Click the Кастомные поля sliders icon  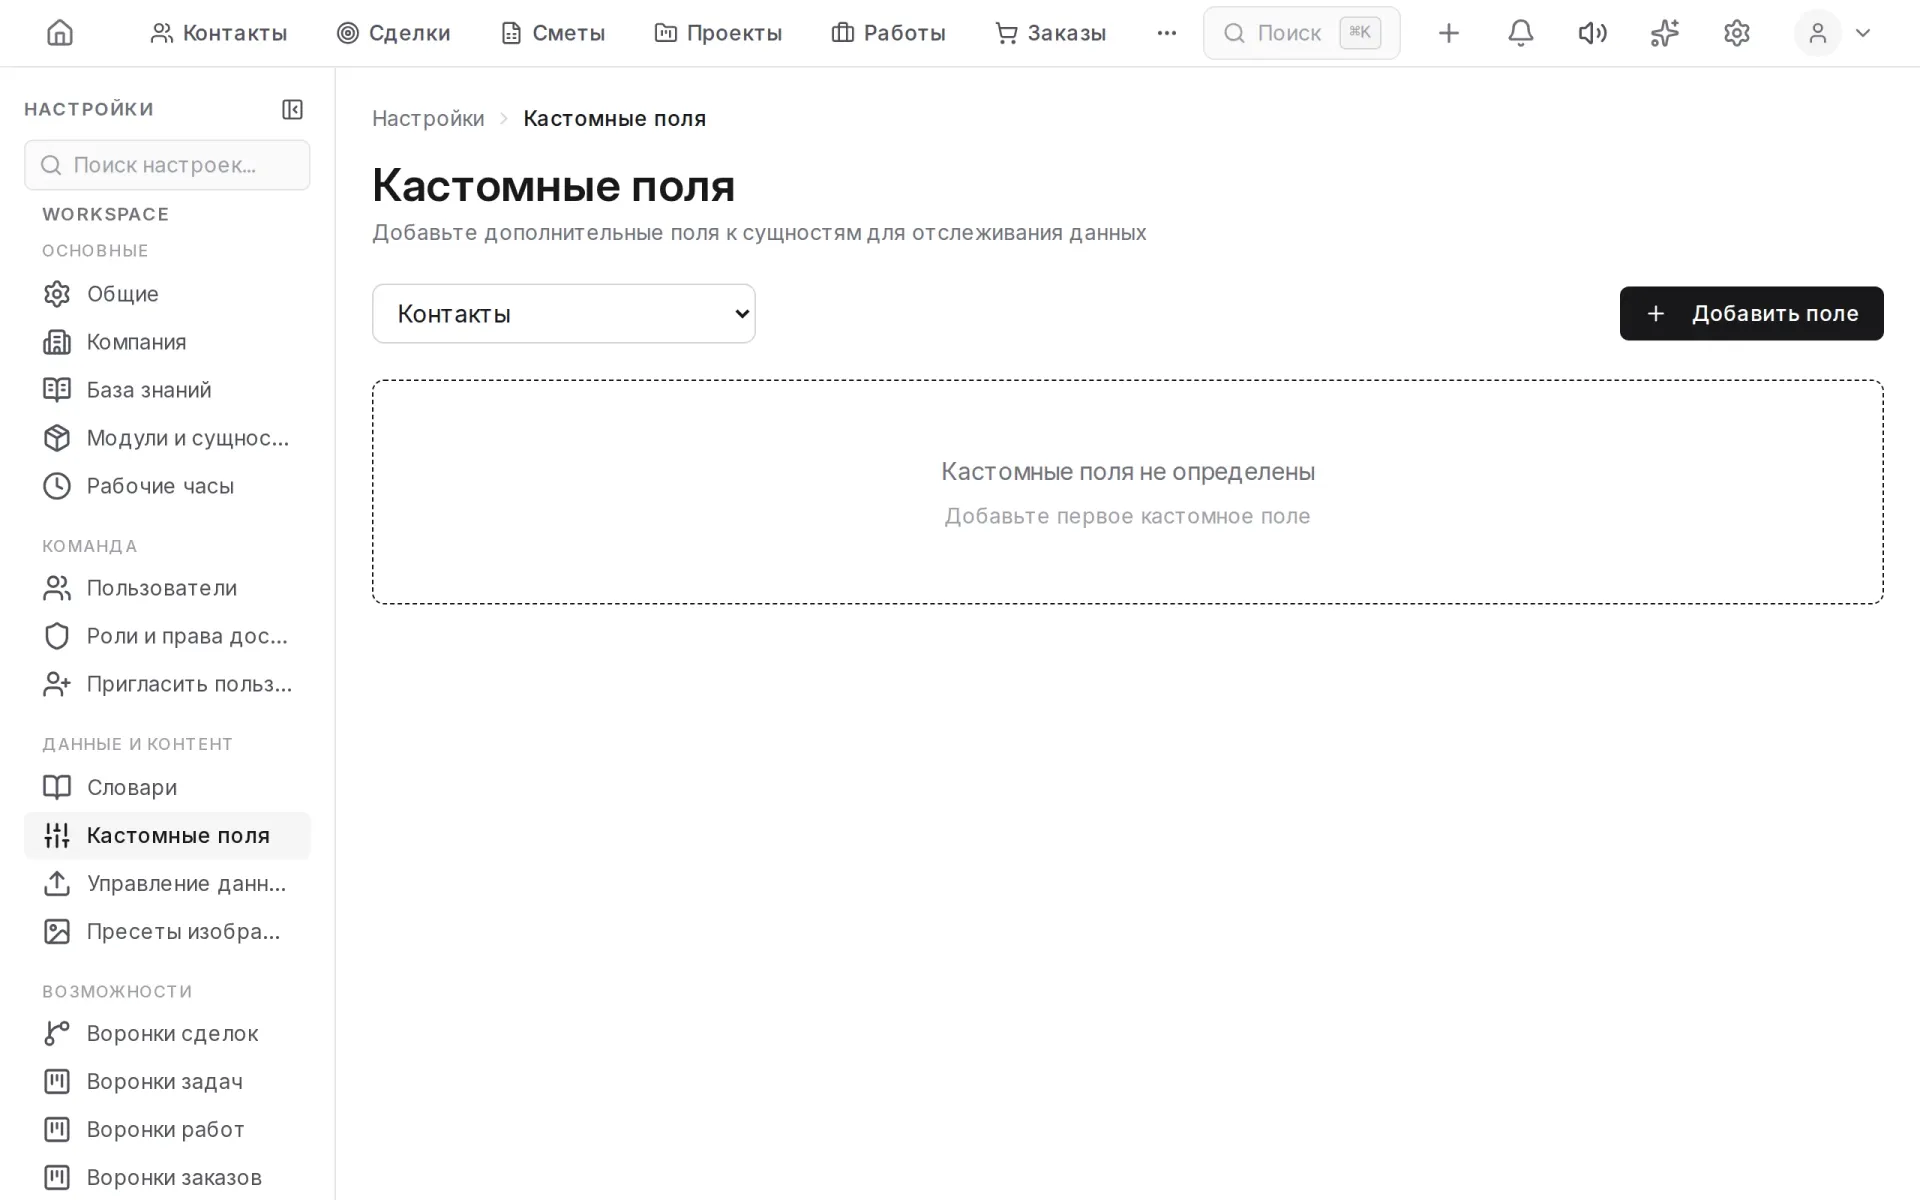tap(57, 835)
